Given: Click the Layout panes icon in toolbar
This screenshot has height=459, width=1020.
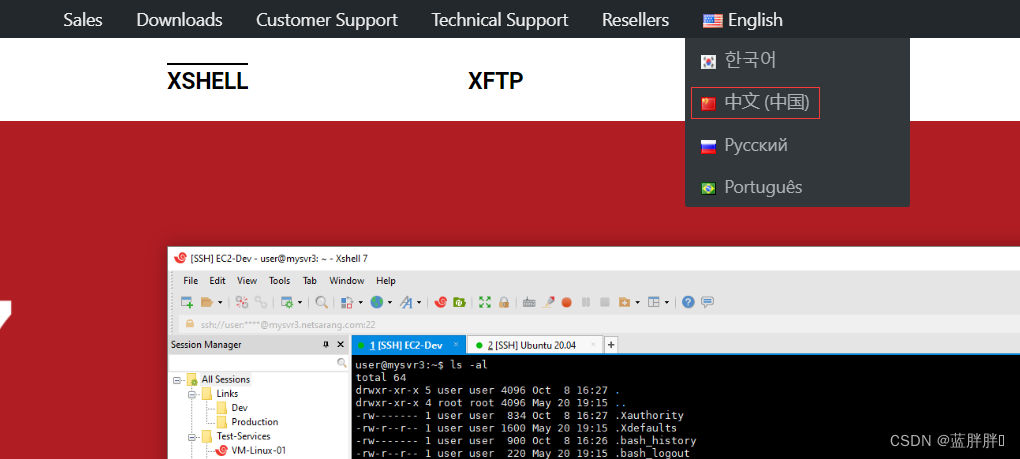Looking at the screenshot, I should click(x=654, y=302).
